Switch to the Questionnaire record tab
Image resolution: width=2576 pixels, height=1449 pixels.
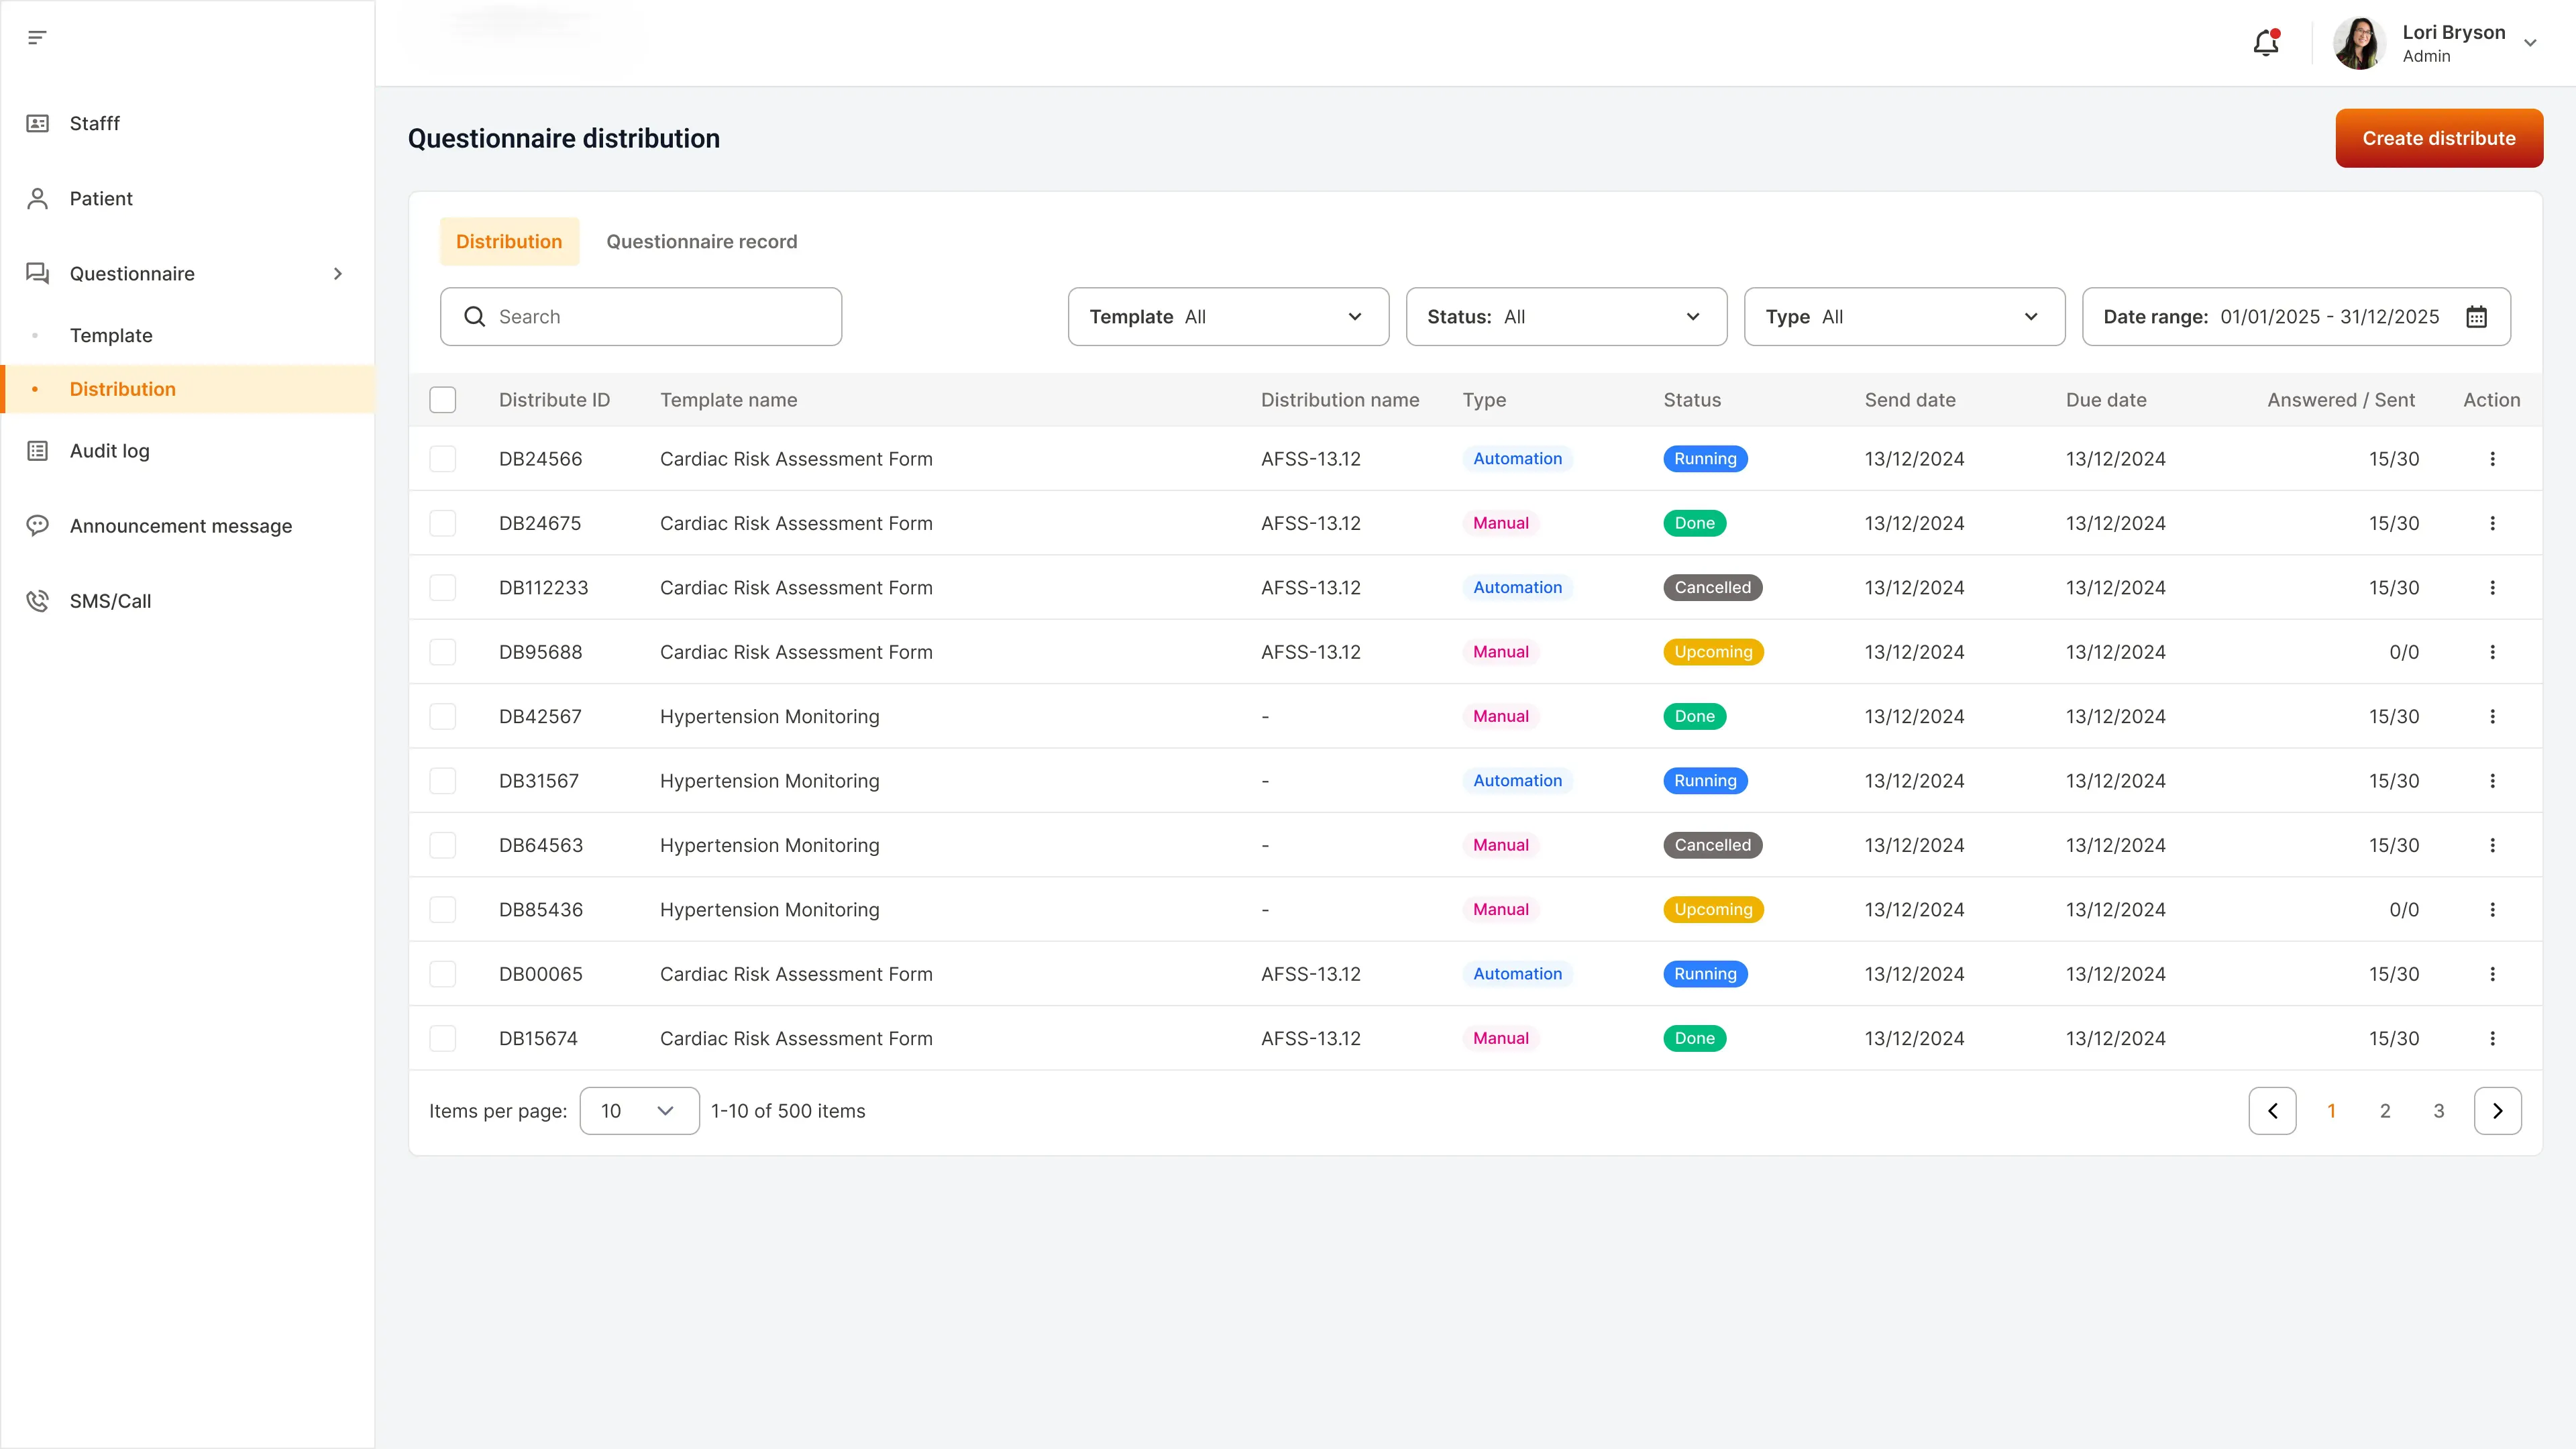coord(701,242)
